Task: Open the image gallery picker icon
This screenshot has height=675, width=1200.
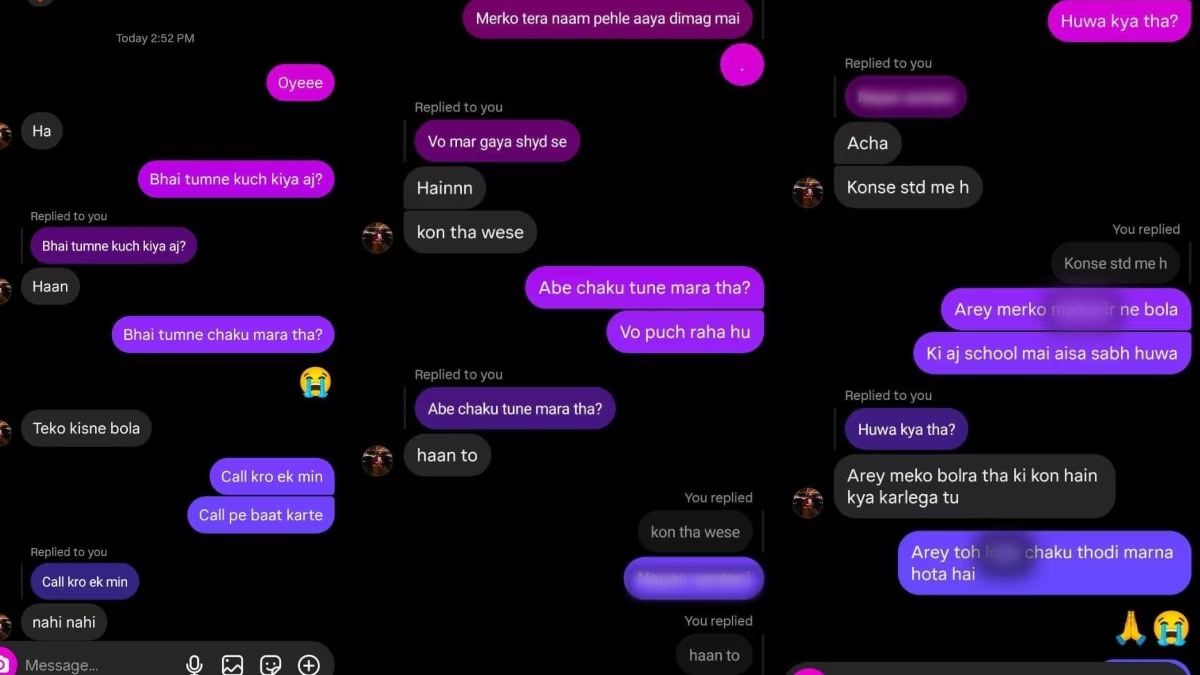Action: 233,665
